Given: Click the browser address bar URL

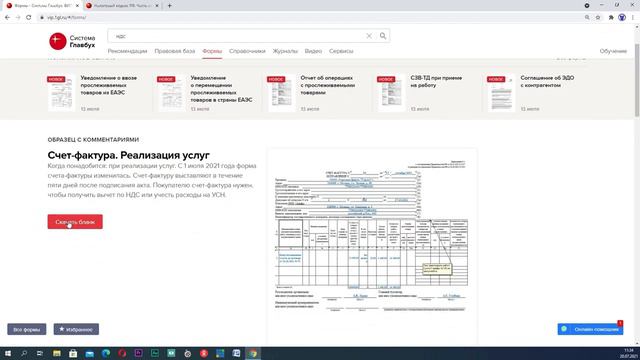Looking at the screenshot, I should coord(67,18).
